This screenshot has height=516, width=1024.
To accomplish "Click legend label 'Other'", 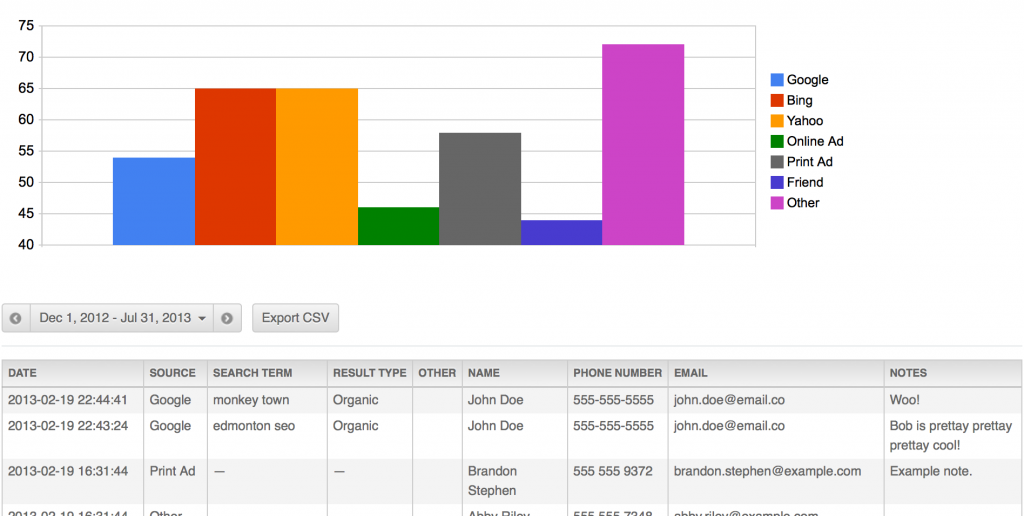I will click(803, 203).
